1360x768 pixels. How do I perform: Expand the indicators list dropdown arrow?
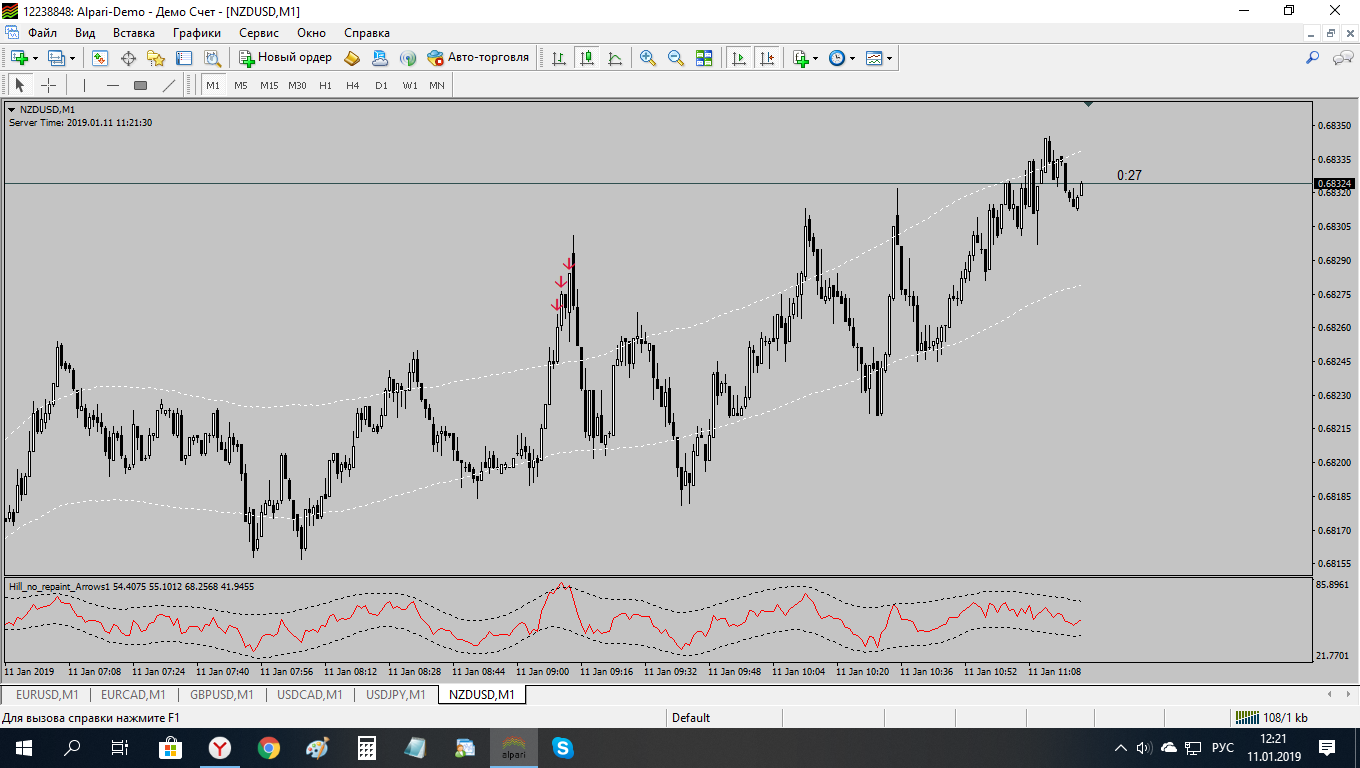click(815, 58)
